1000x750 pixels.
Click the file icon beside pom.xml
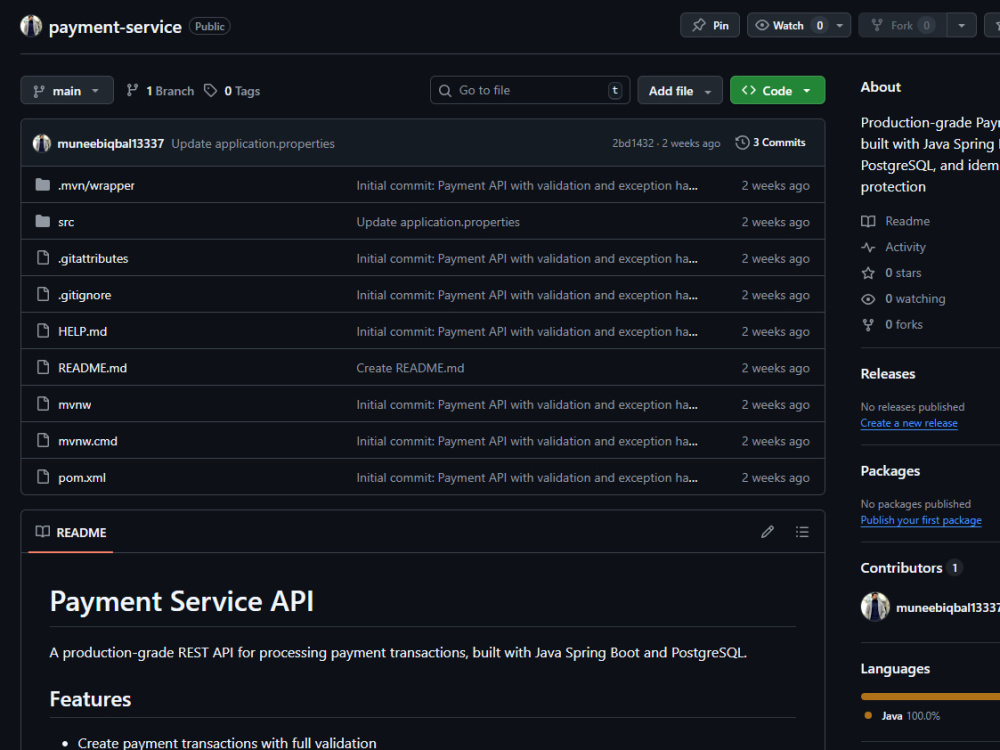(x=43, y=477)
